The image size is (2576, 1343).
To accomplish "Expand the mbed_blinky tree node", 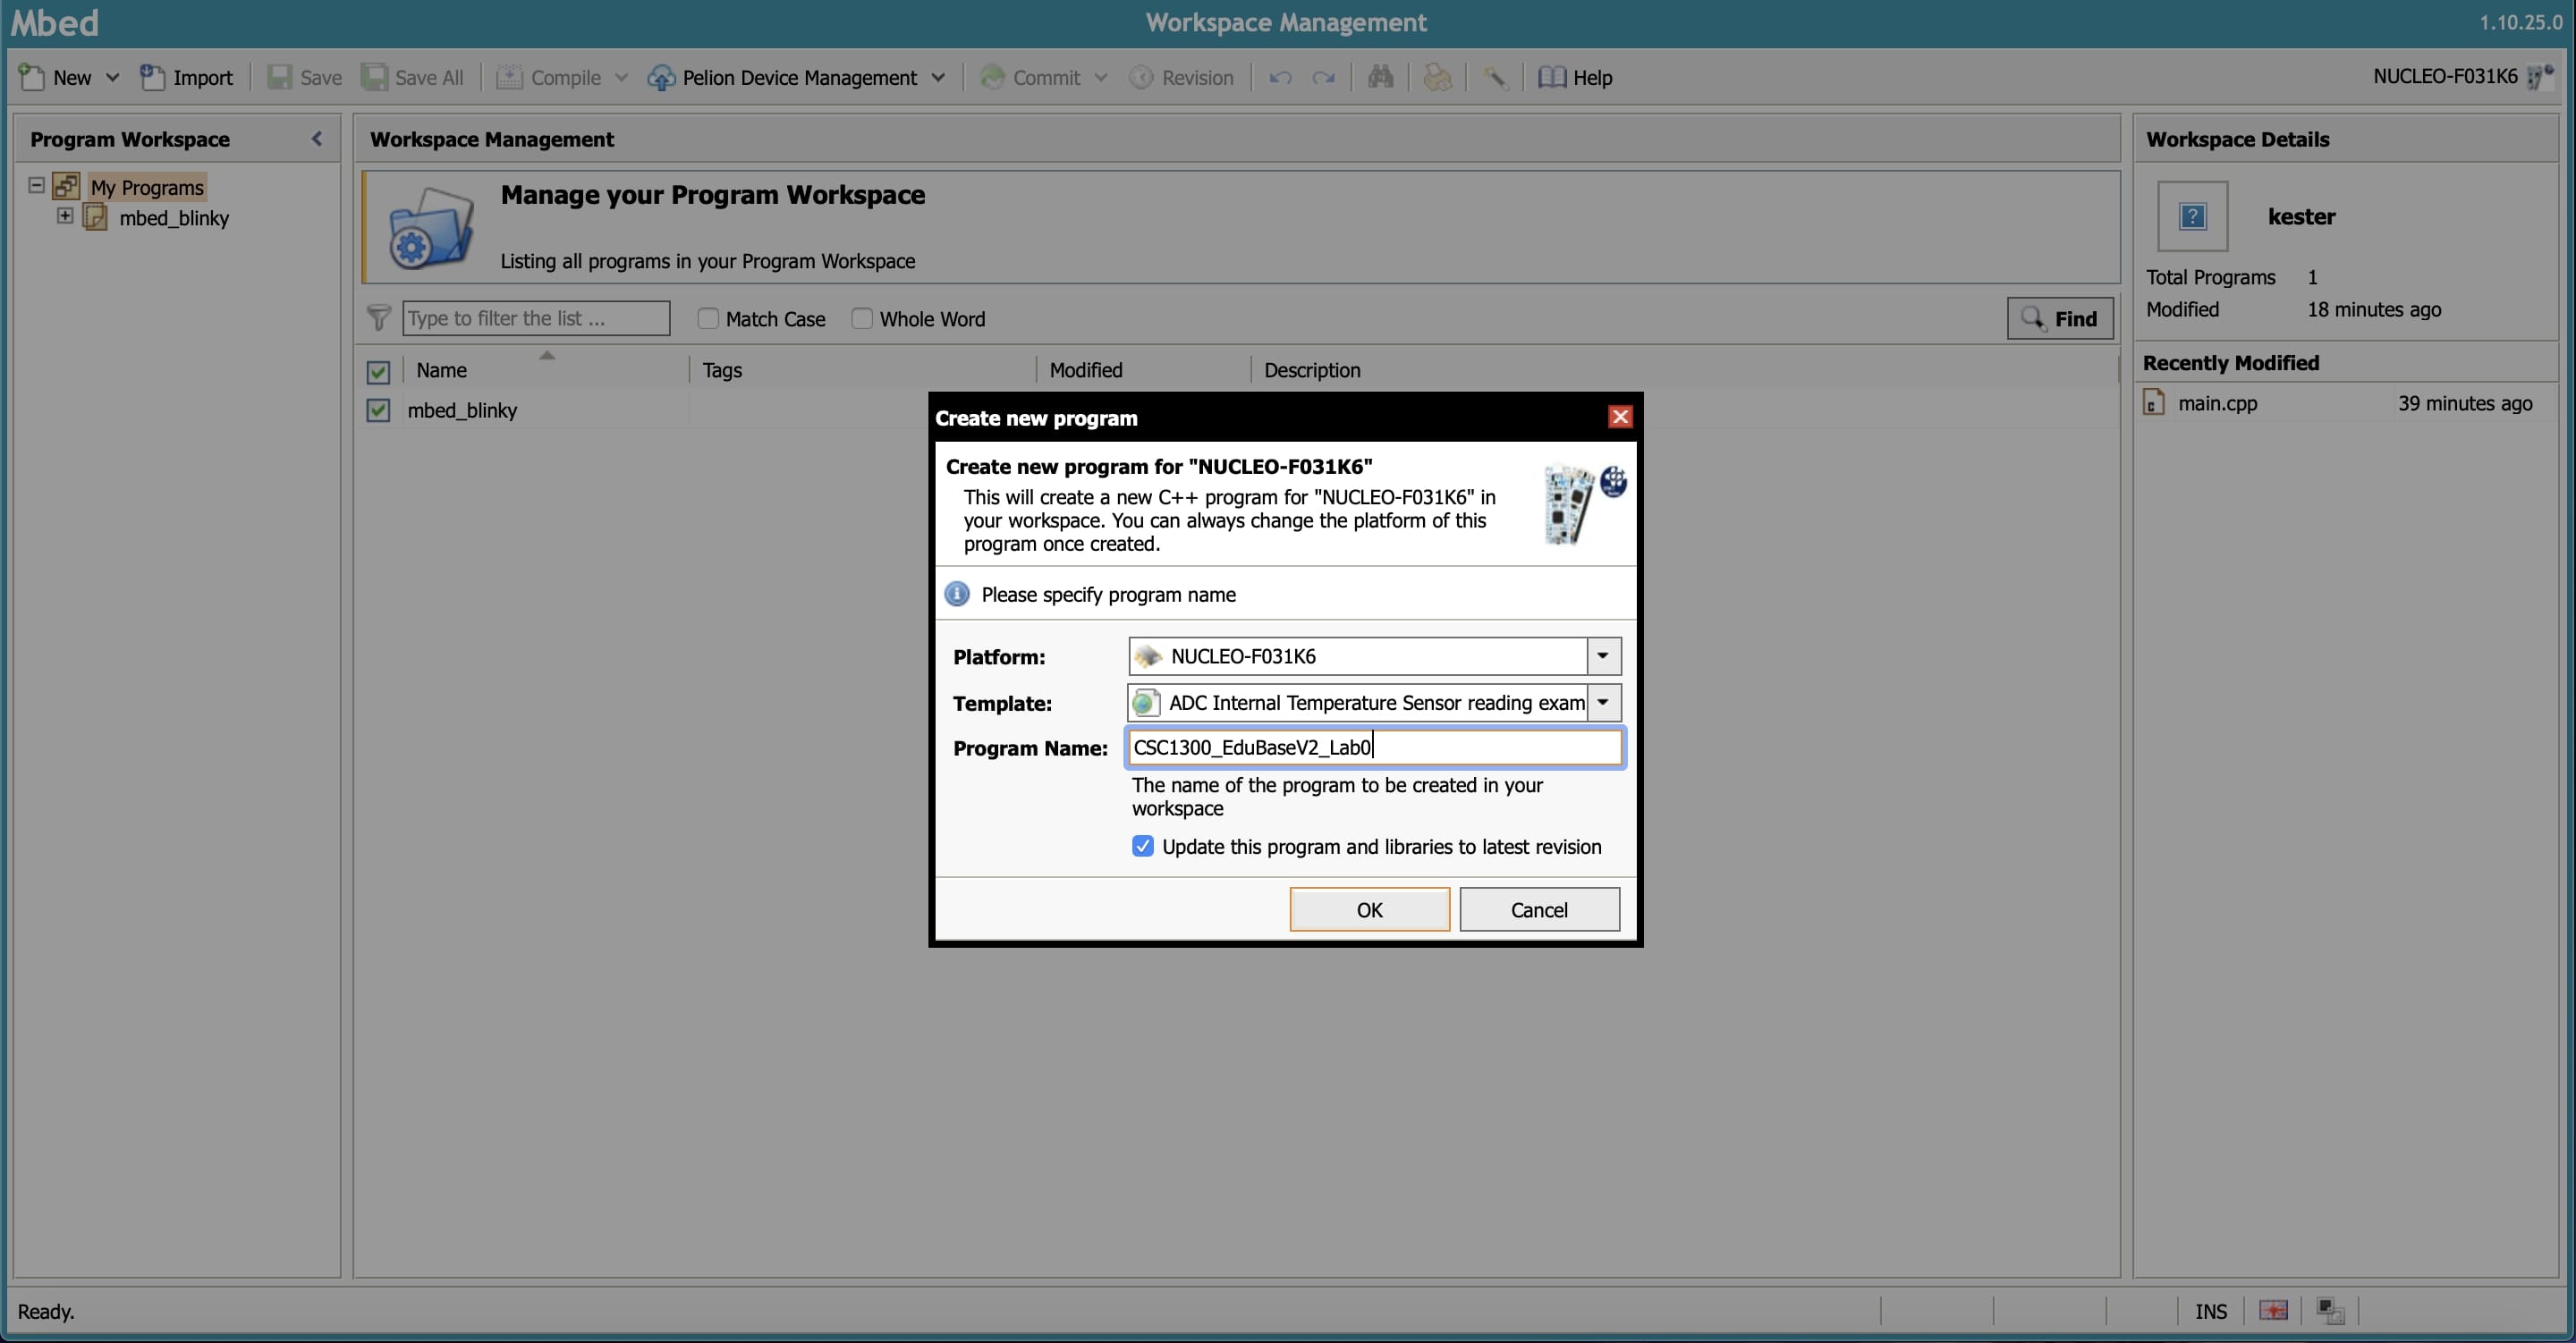I will 65,216.
